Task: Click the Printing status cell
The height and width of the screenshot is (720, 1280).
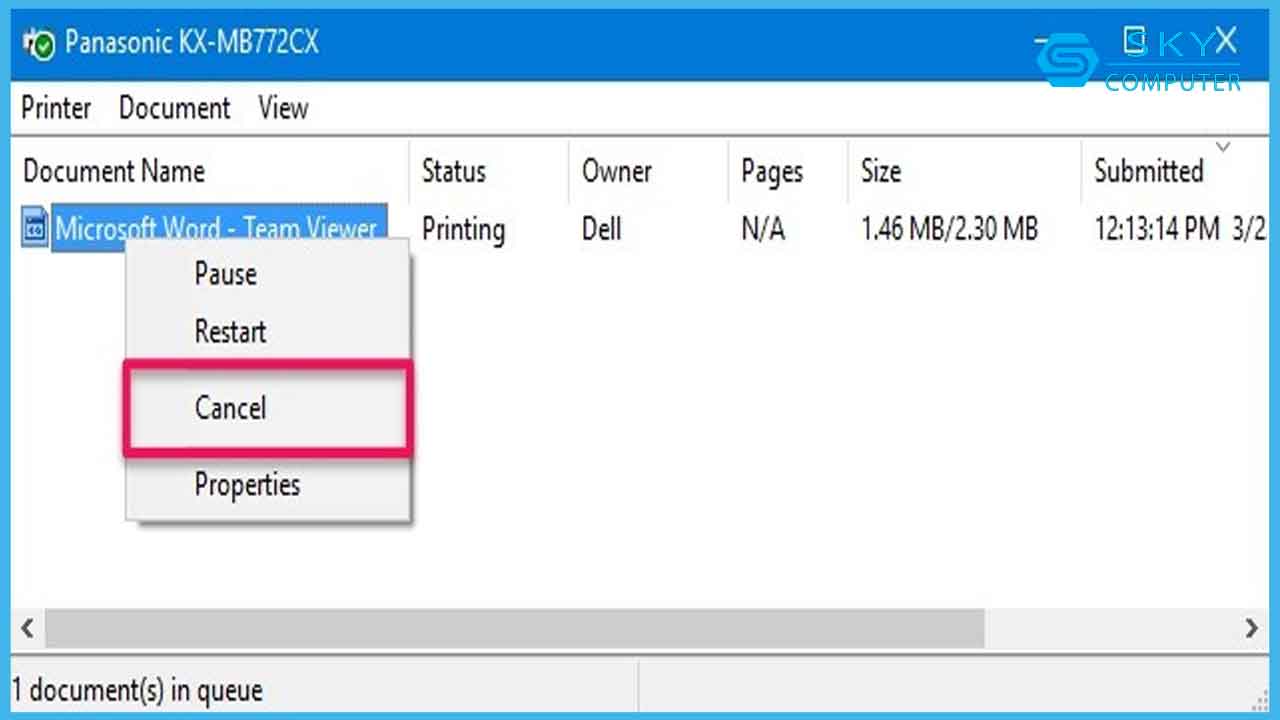Action: click(x=463, y=230)
